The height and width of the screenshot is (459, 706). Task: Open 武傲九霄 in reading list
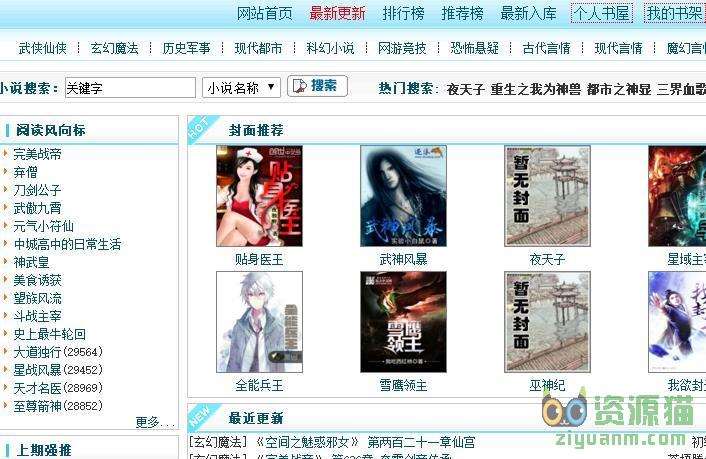(x=37, y=208)
